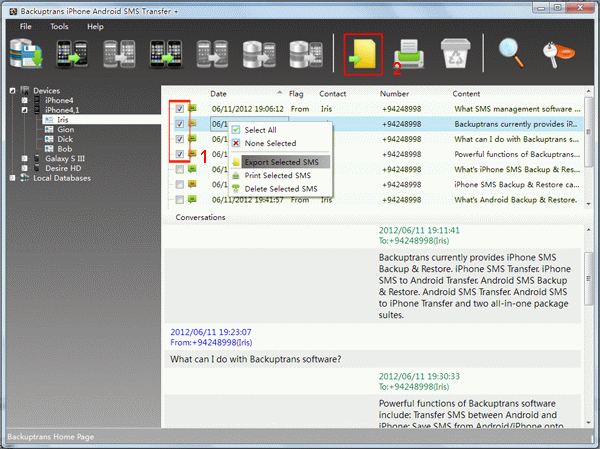Check the box for What's iPhone SMS Backup row
The image size is (600, 449).
(x=179, y=169)
